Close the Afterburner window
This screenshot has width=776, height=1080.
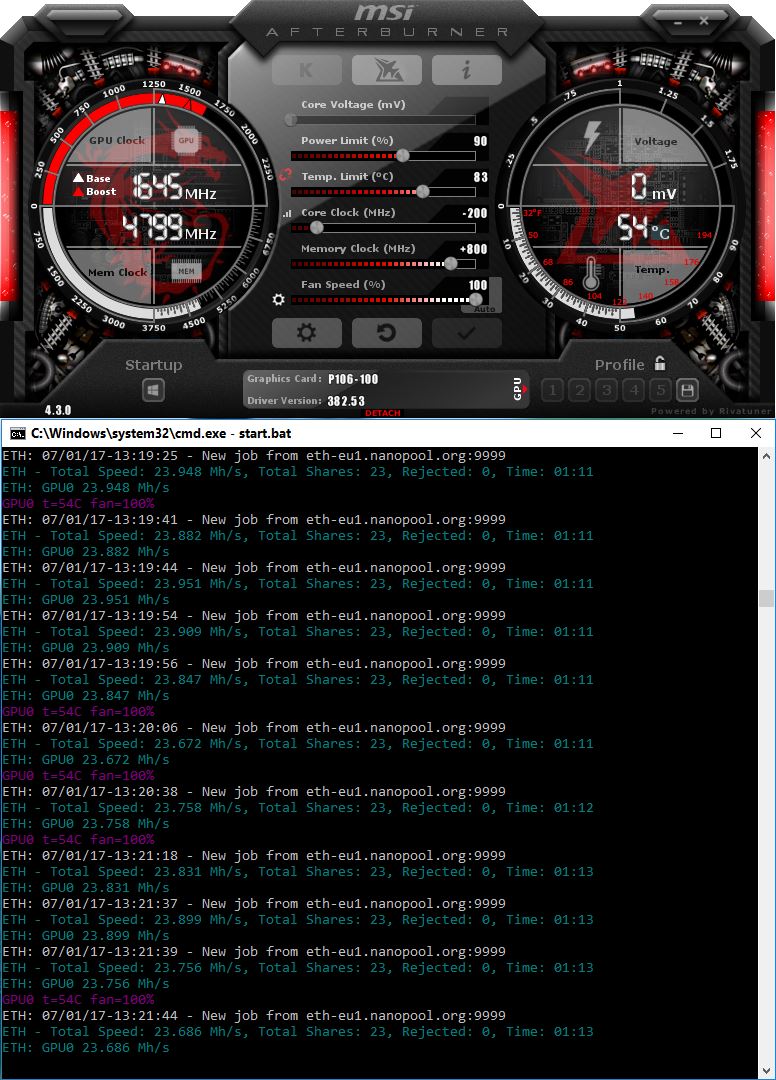tap(704, 21)
